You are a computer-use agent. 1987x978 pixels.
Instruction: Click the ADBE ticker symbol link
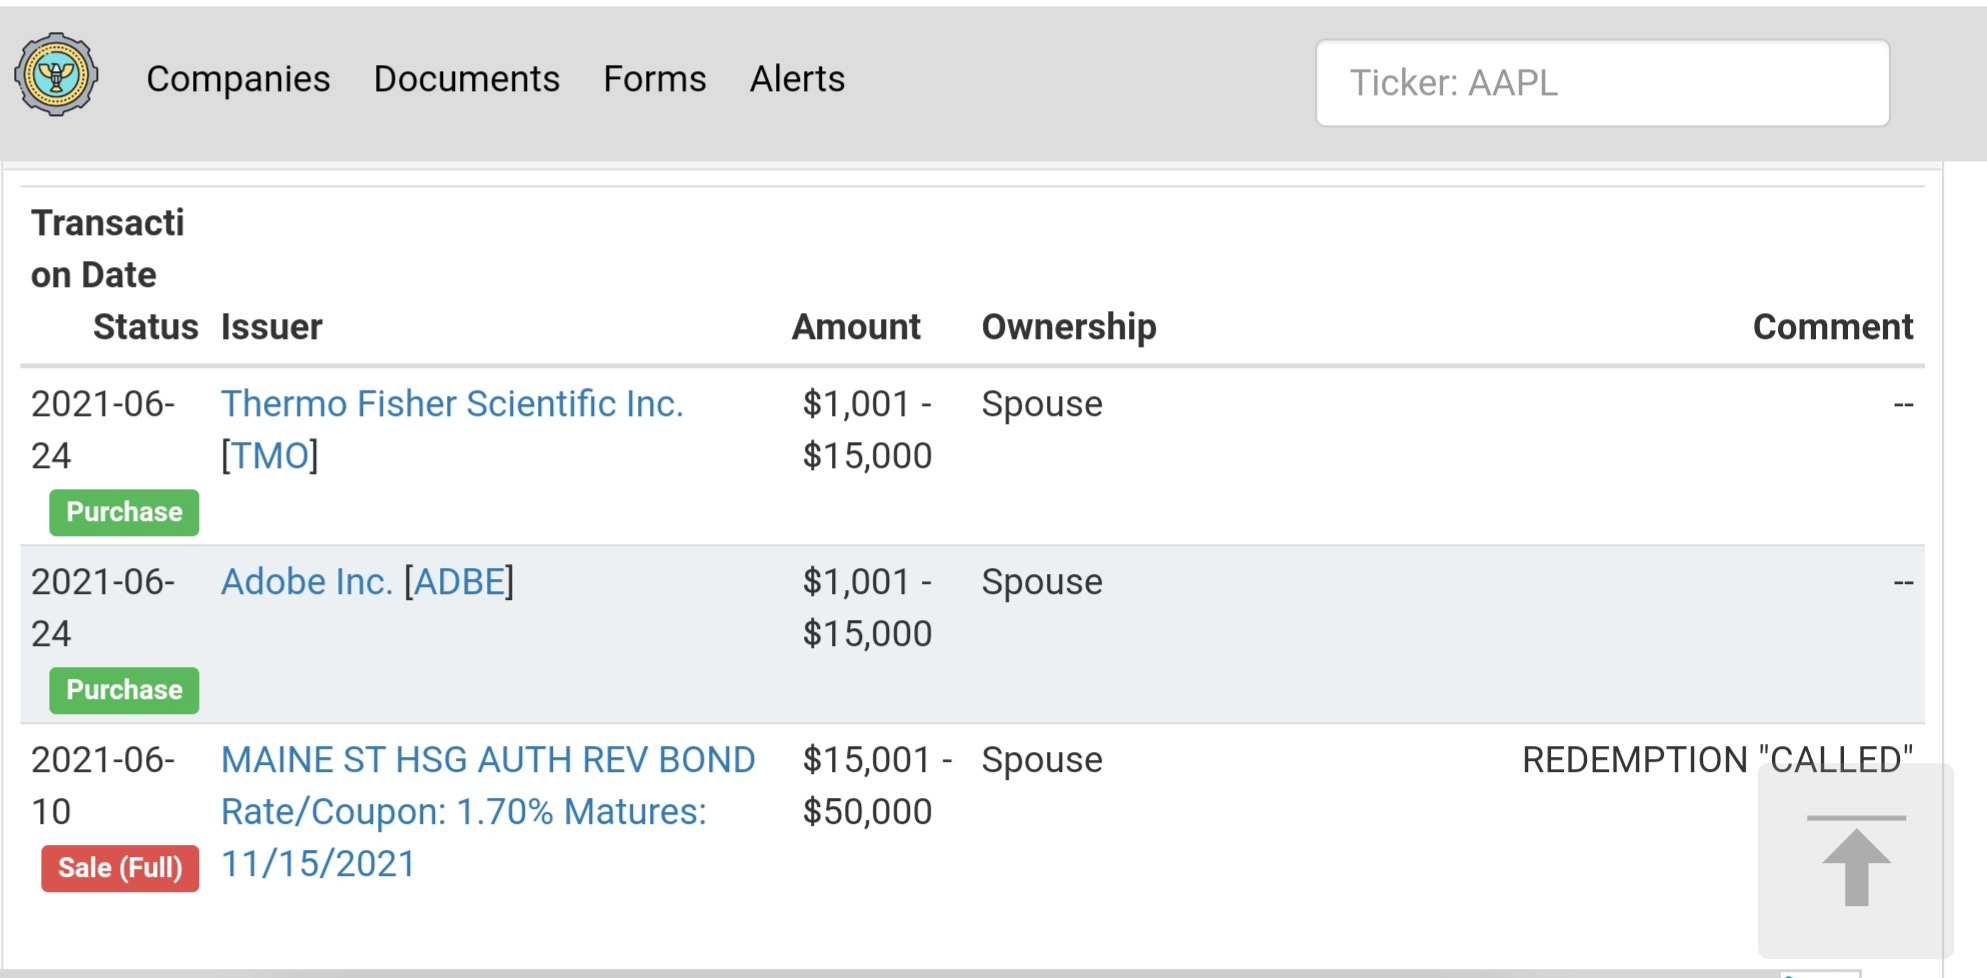click(x=459, y=582)
